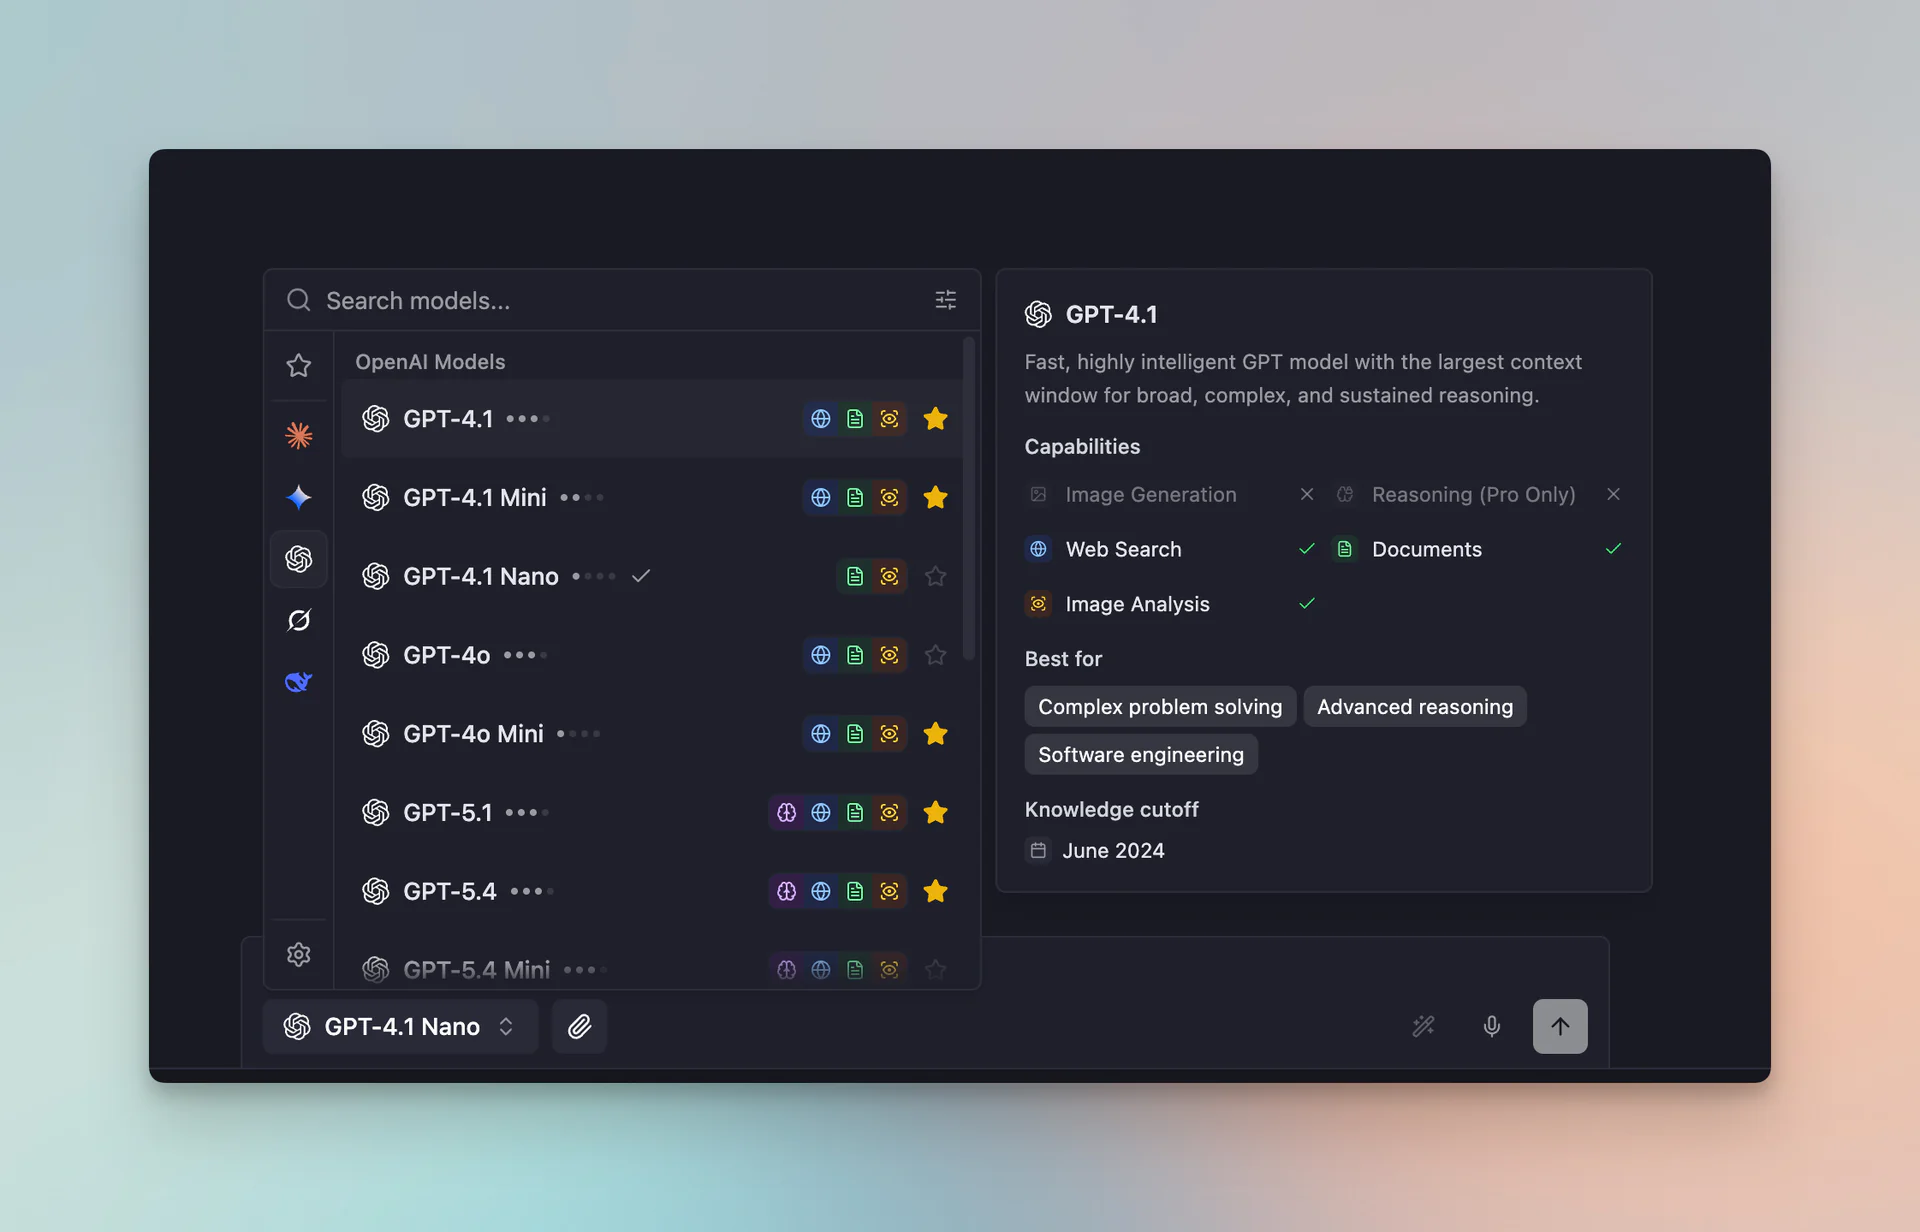The width and height of the screenshot is (1920, 1232).
Task: Unfavorite GPT-4.1 Mini with its star
Action: [x=935, y=497]
